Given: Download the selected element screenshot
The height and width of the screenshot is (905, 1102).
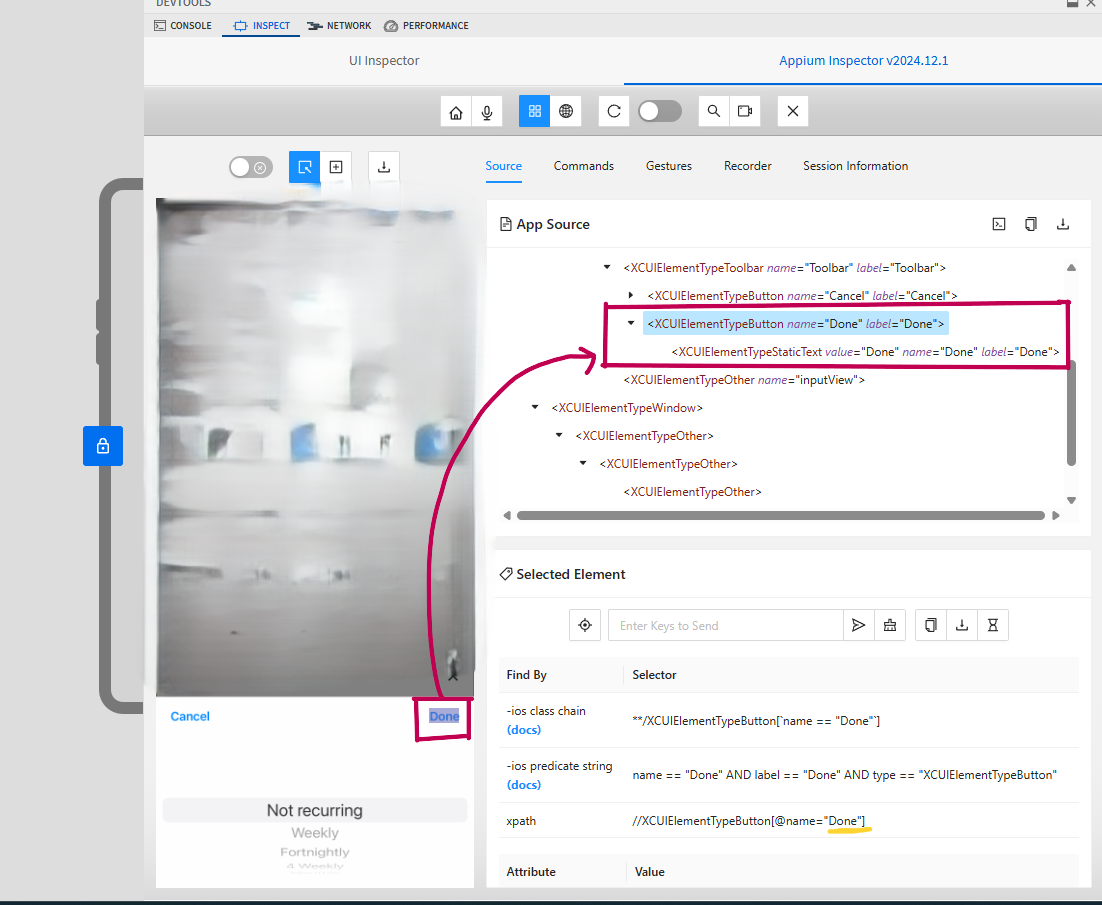Looking at the screenshot, I should tap(962, 625).
